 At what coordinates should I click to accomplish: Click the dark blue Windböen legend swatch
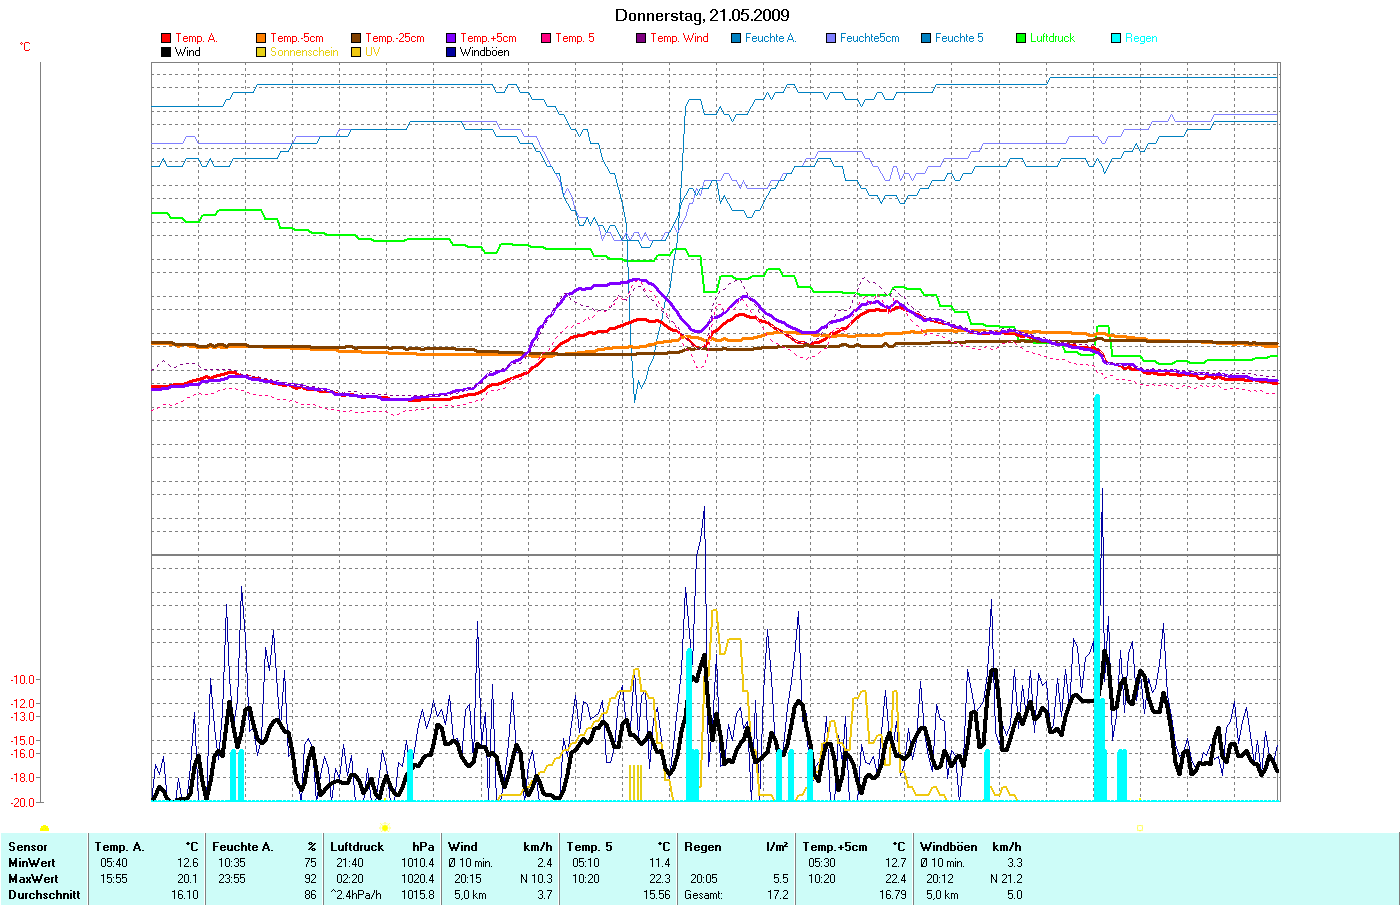click(x=451, y=52)
